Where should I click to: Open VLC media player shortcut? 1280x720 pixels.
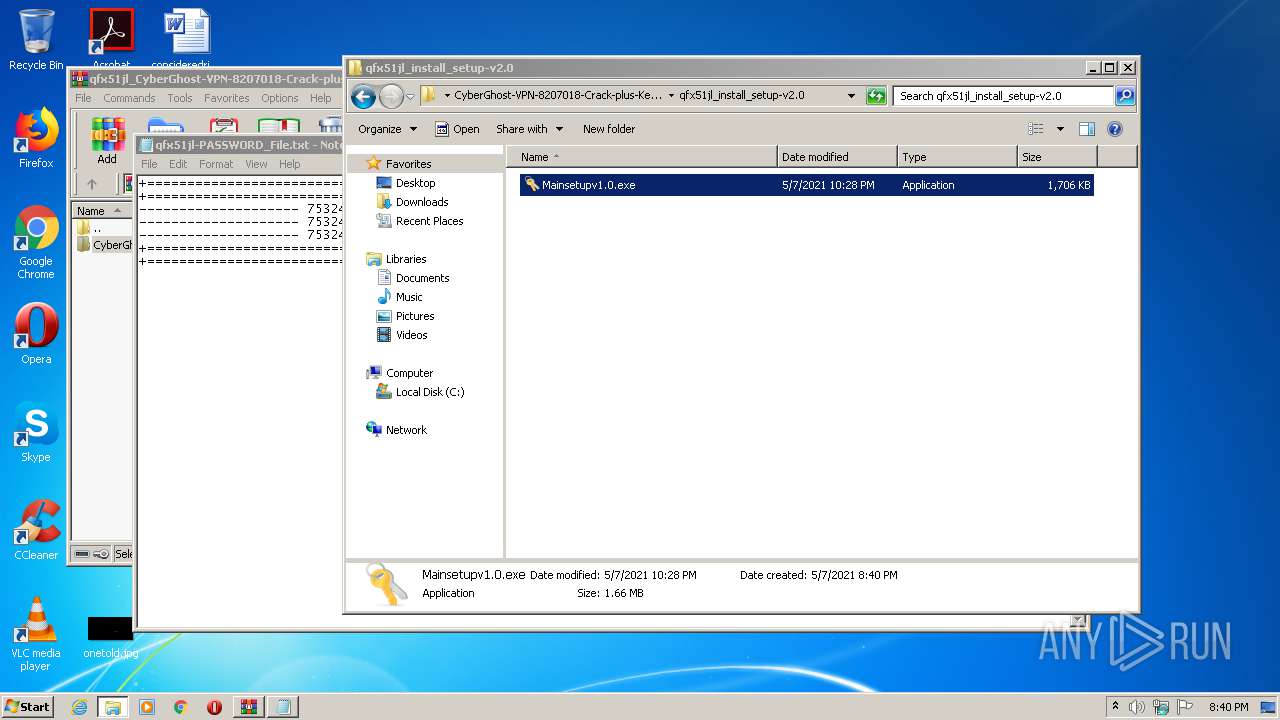point(36,634)
